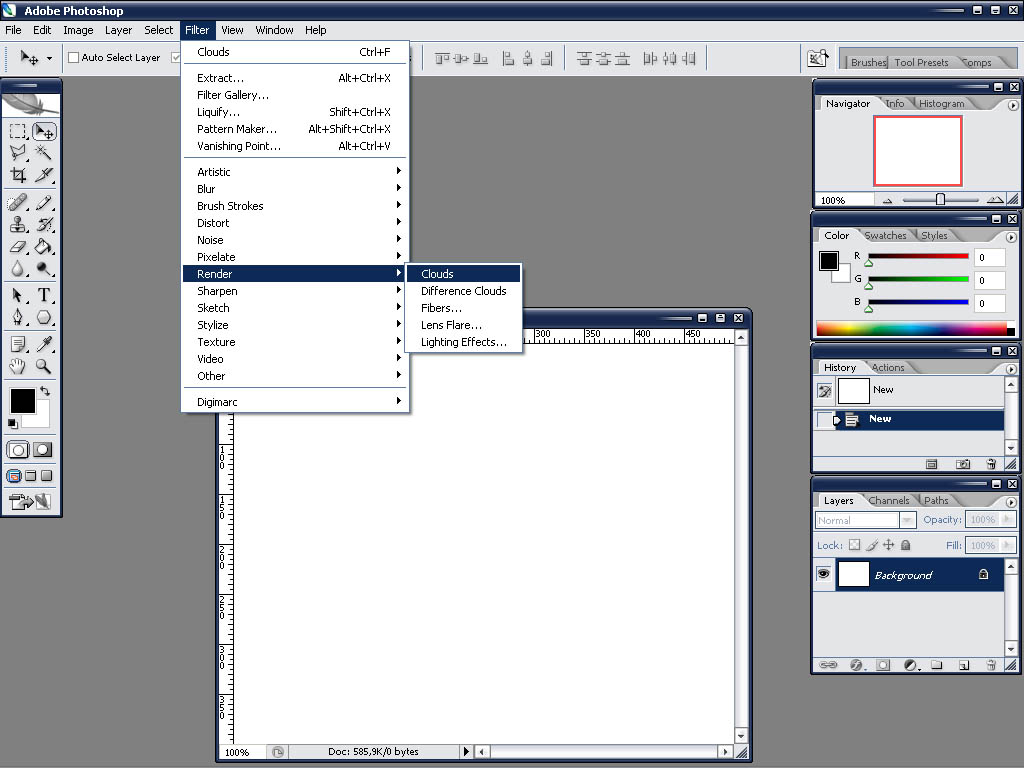Swap foreground and background colors icon

pos(44,391)
